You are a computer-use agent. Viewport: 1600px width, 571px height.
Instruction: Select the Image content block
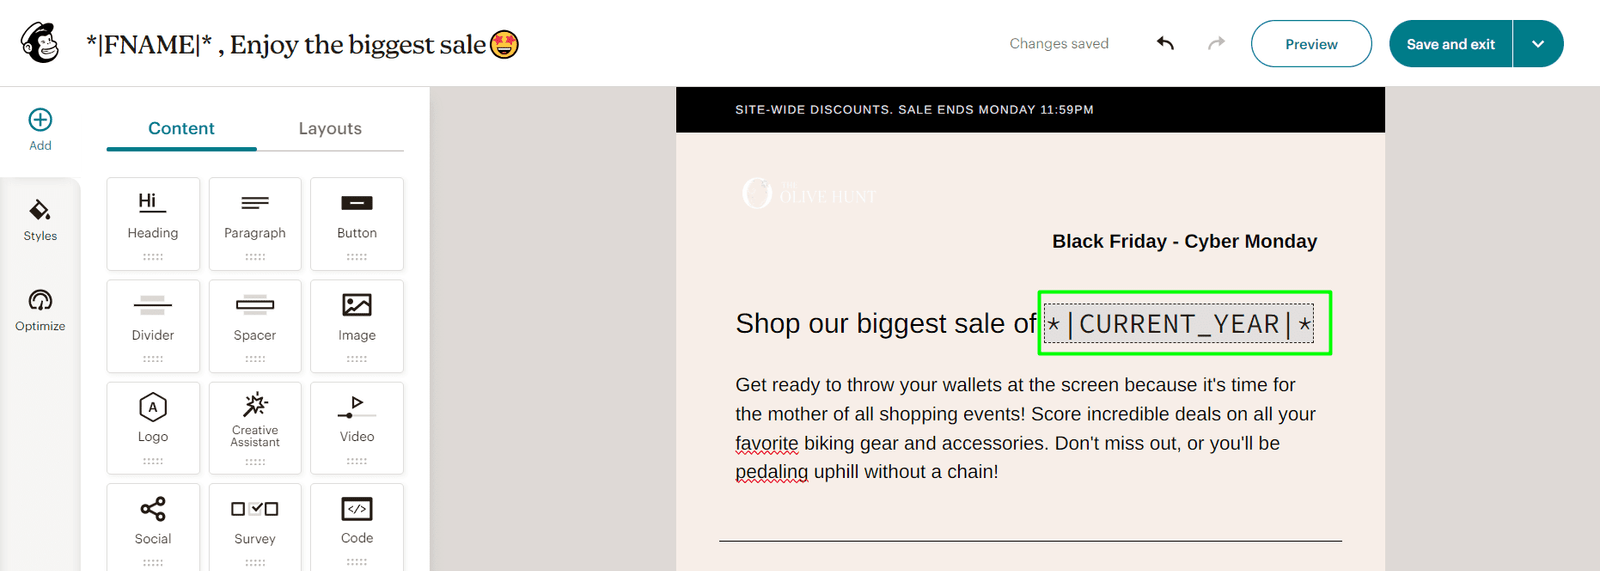pos(357,326)
